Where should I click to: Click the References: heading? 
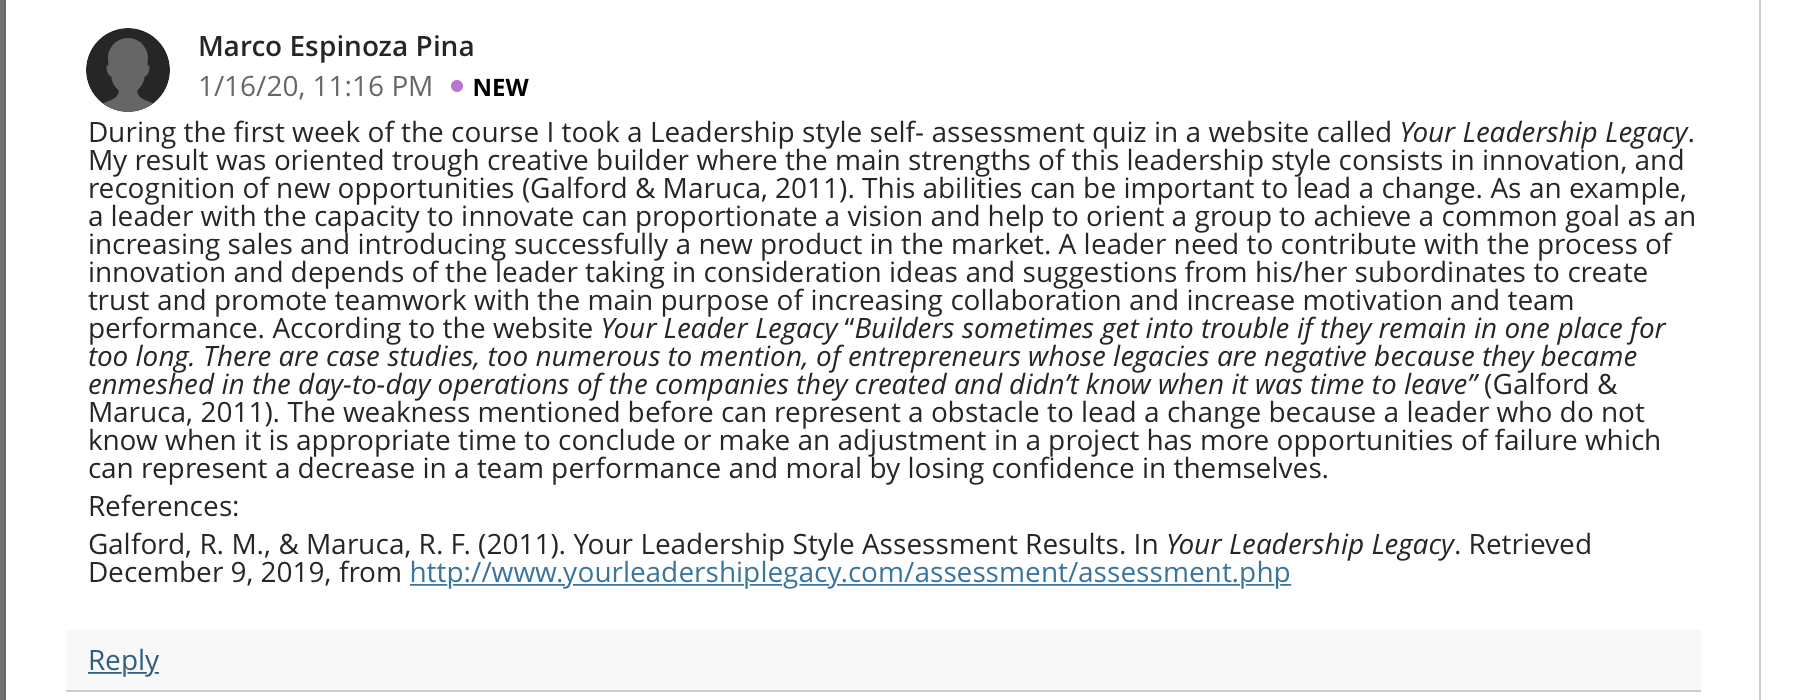(164, 506)
